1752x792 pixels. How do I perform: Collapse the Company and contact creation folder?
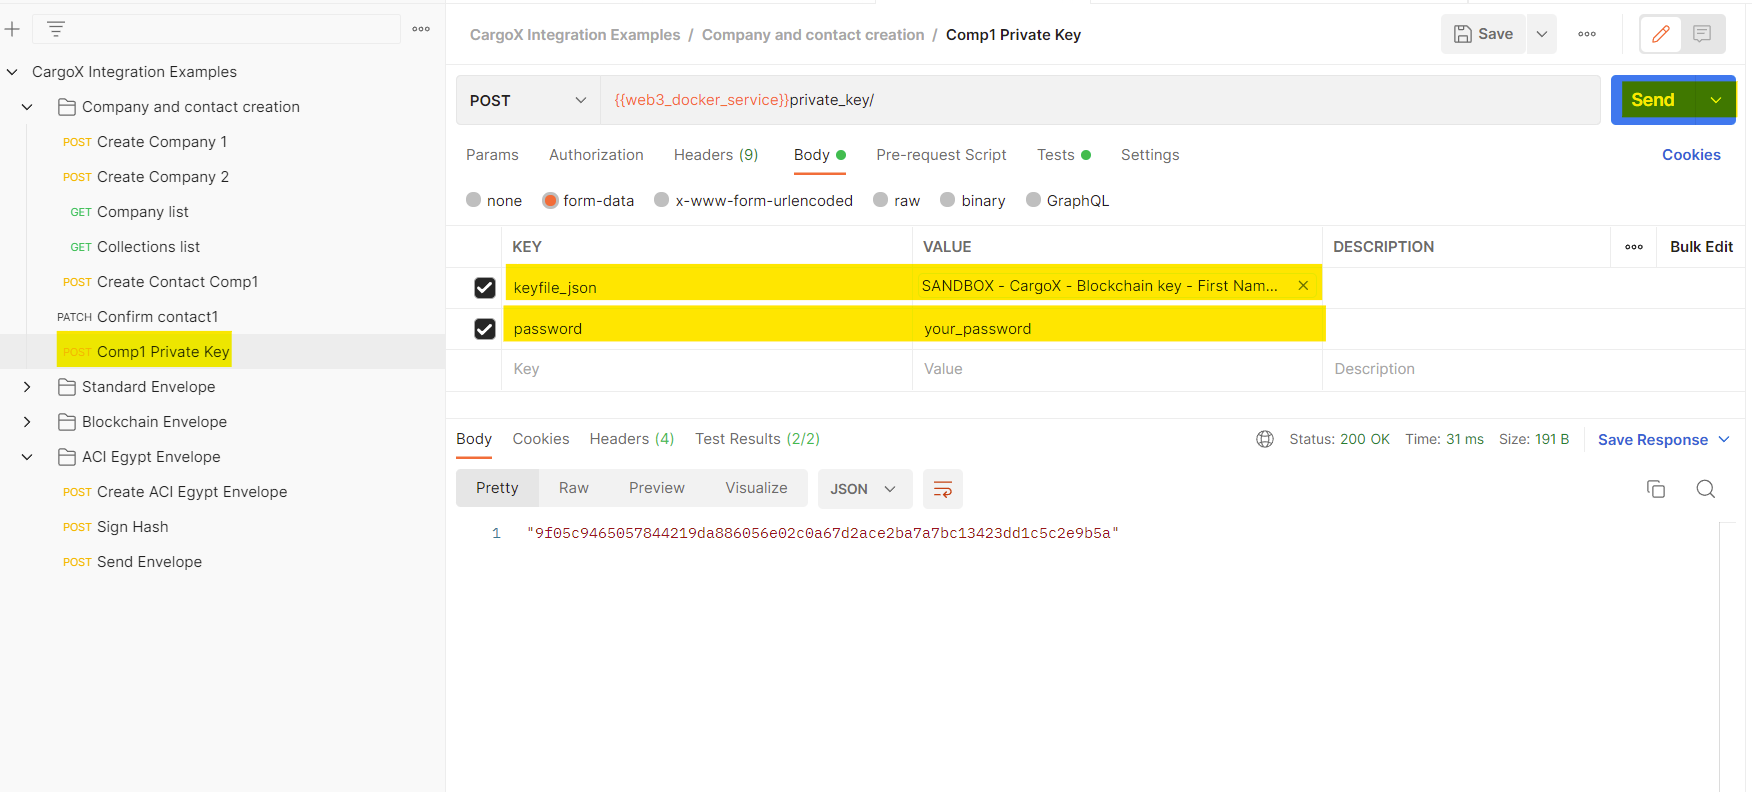point(27,107)
